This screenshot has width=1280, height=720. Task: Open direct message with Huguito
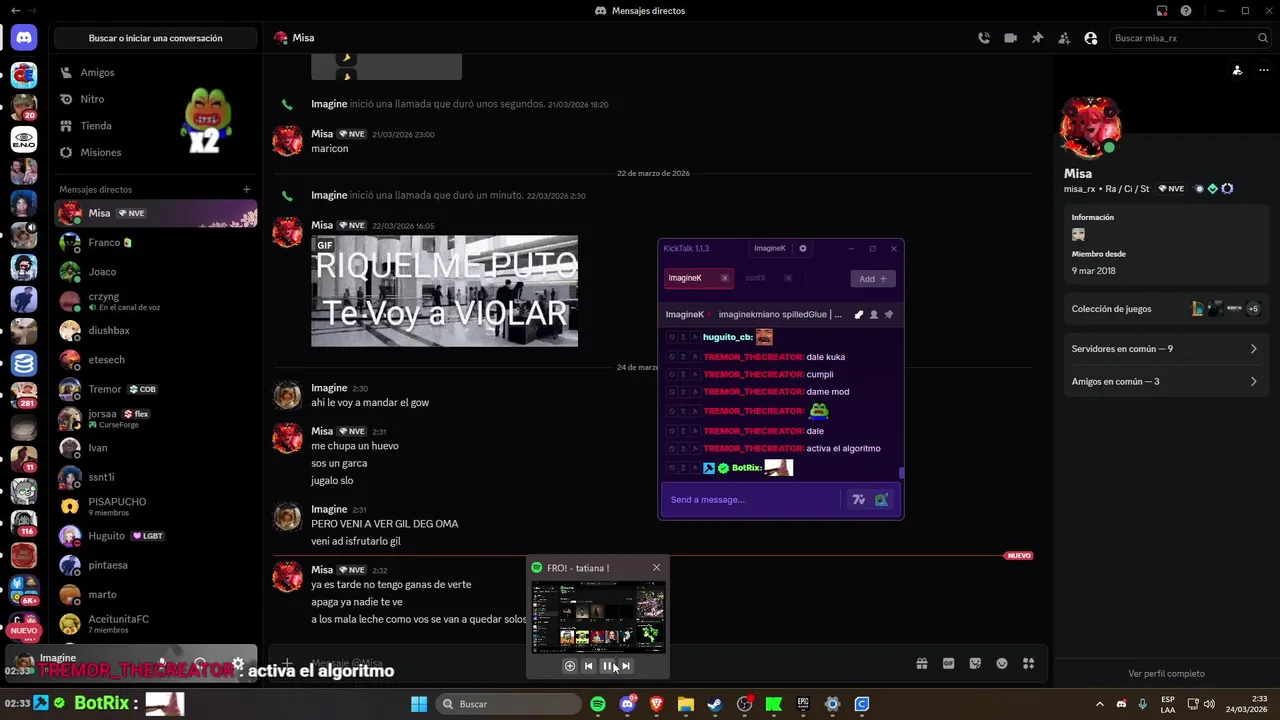[156, 536]
